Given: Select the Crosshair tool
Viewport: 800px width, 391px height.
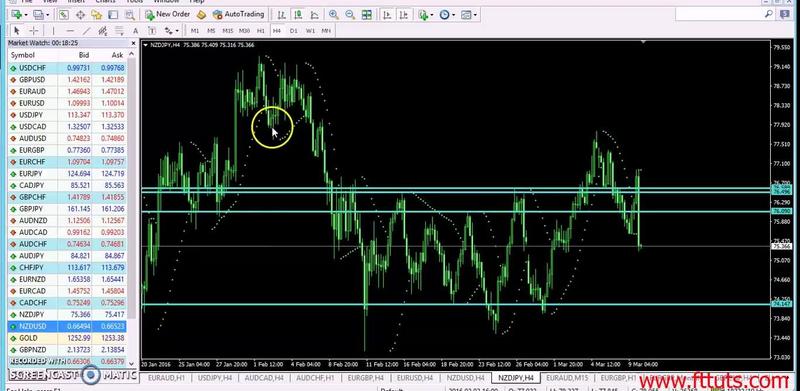Looking at the screenshot, I should (33, 31).
